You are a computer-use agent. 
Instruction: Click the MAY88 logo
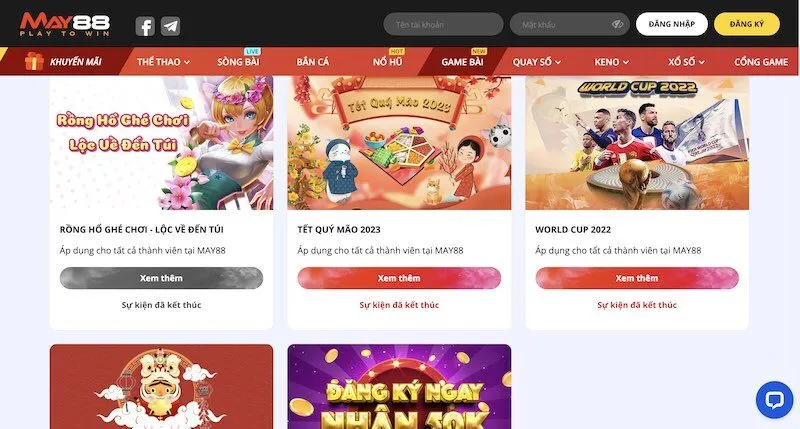65,24
